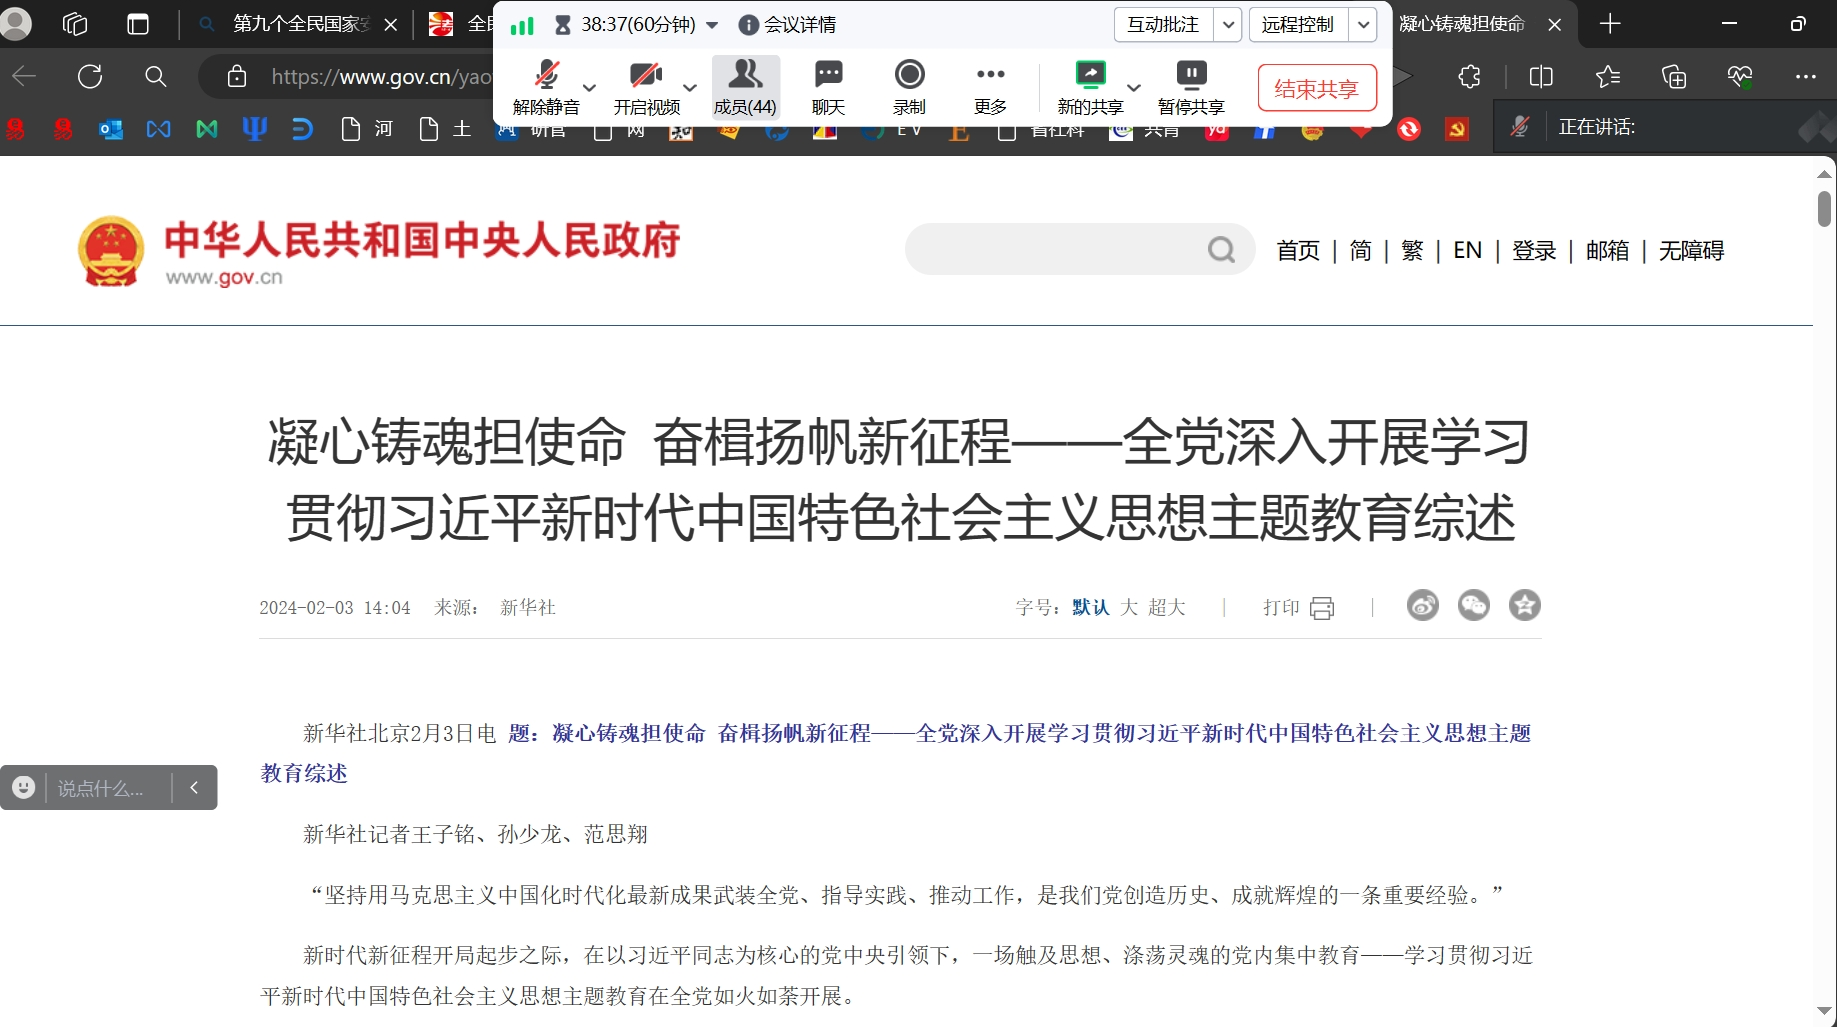
Task: Start recording with the 录制 icon
Action: click(909, 86)
